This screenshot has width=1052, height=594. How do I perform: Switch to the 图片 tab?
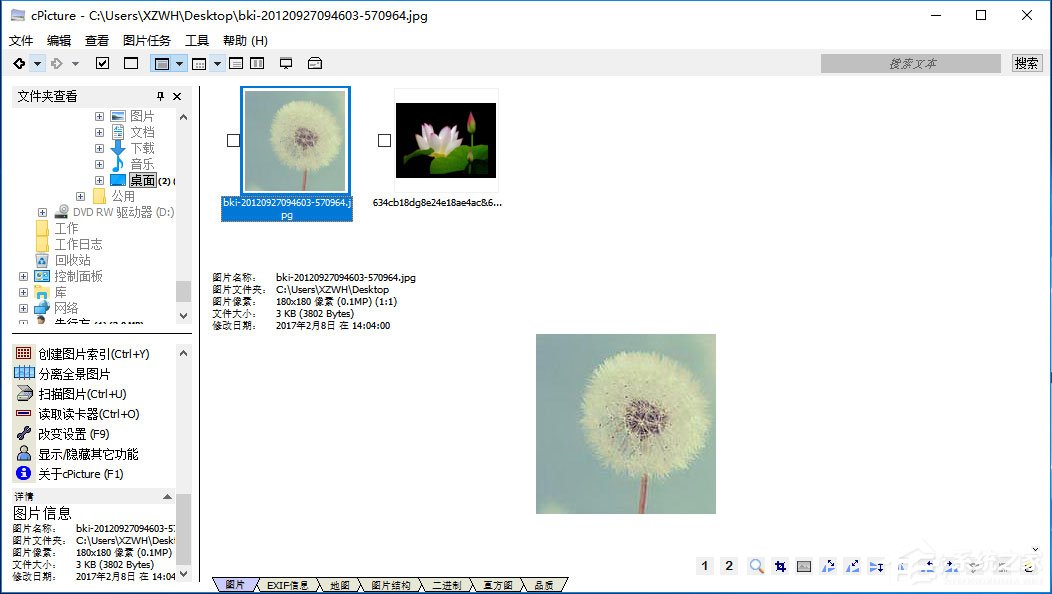(x=235, y=585)
